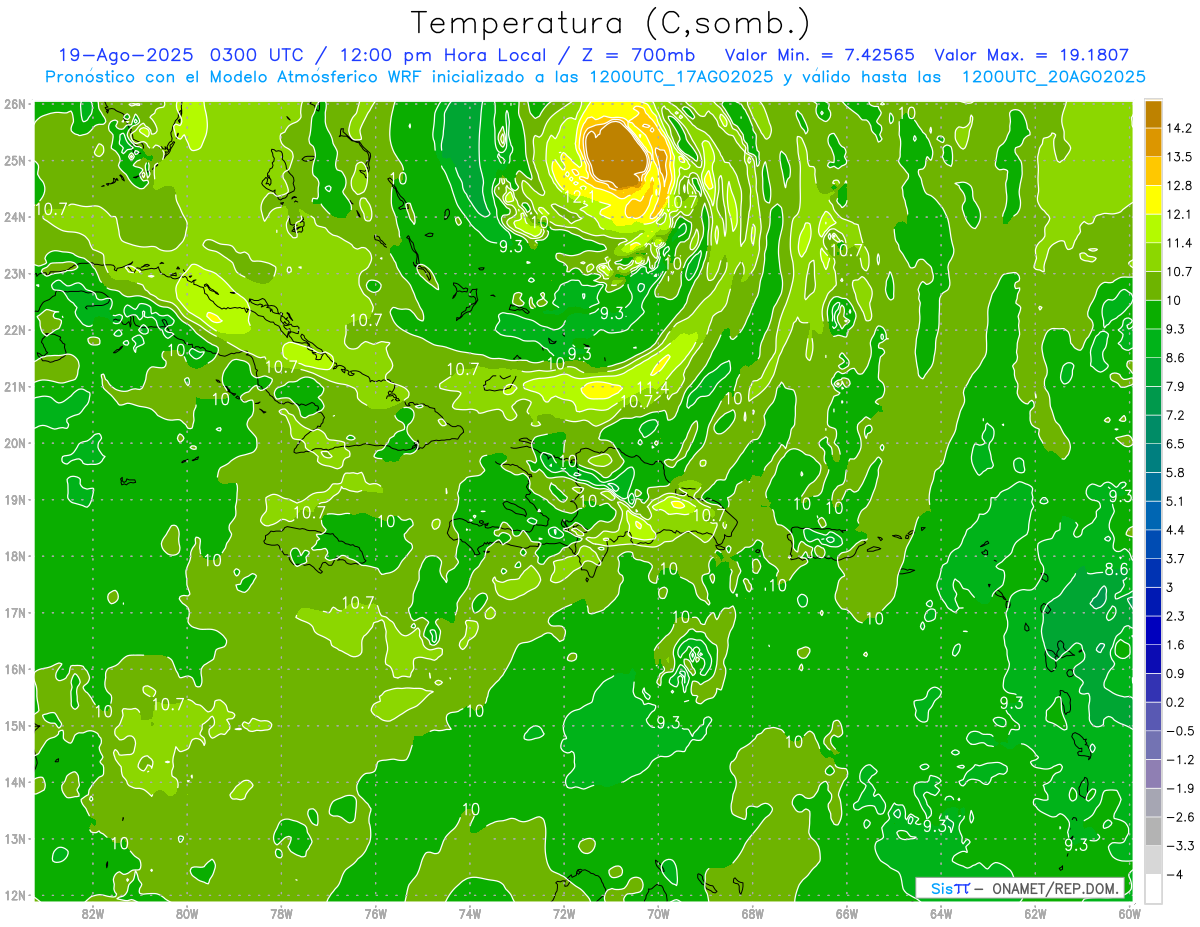Pick teal legend swatch between 5.8 and 6.5
This screenshot has height=927, width=1200.
click(1153, 458)
